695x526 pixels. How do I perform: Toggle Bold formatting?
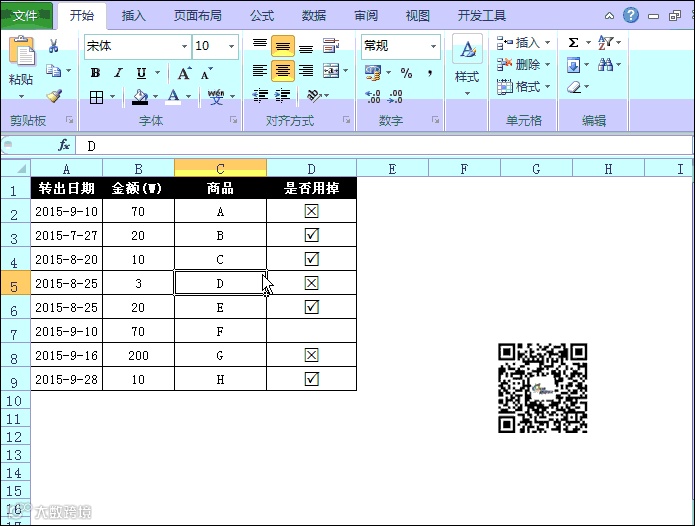(x=95, y=73)
